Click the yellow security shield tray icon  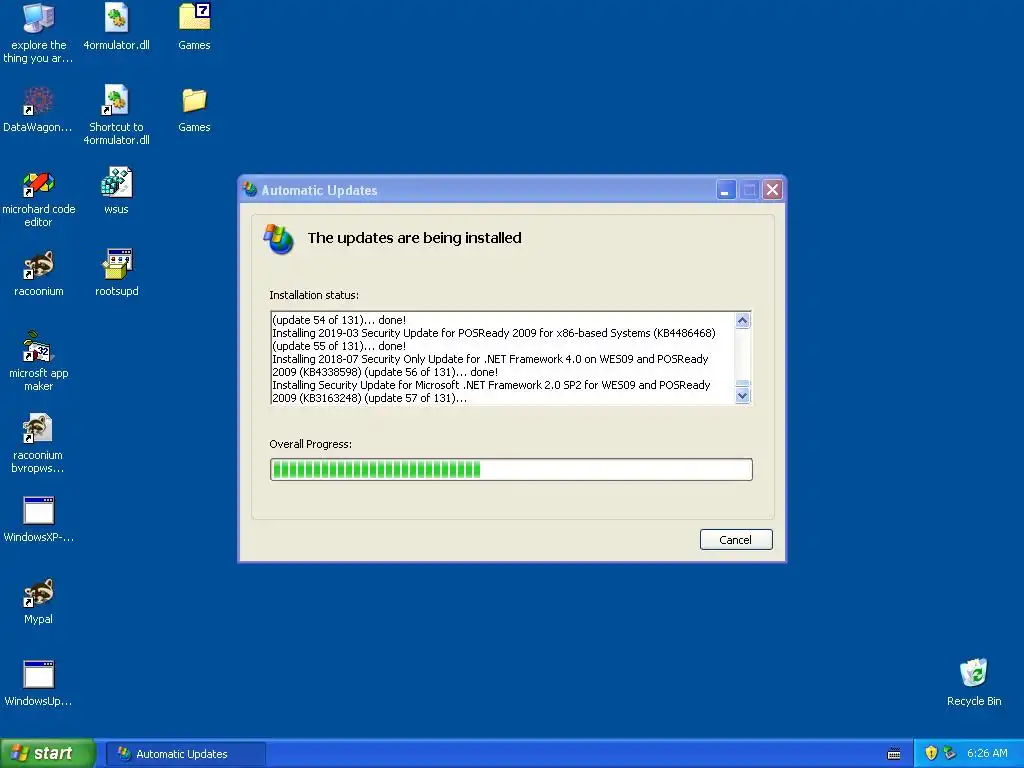click(931, 753)
